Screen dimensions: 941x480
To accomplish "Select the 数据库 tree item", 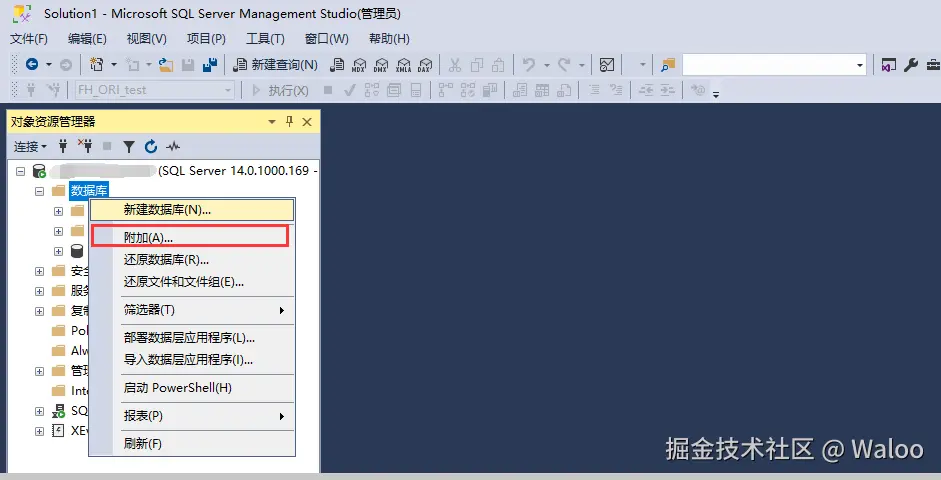I will (x=89, y=191).
